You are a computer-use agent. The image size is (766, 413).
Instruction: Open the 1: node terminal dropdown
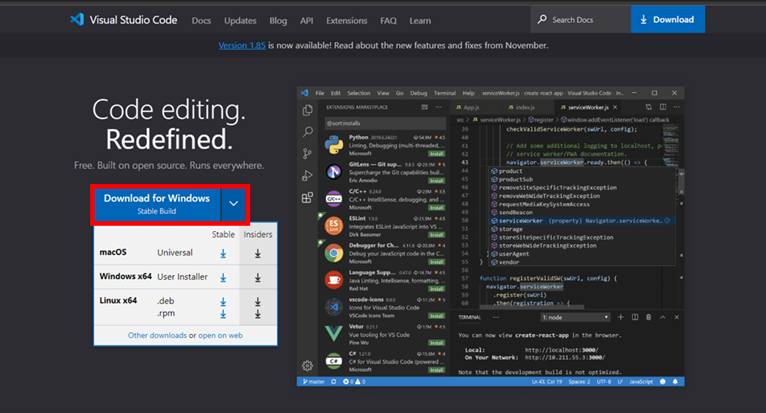pos(575,317)
